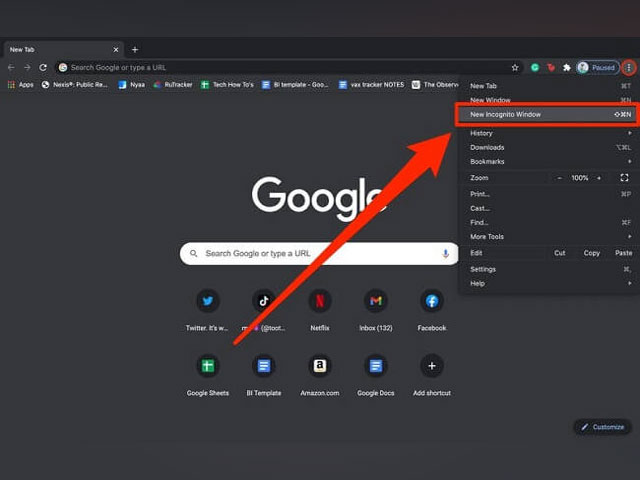Choose New Tab from the menu
This screenshot has height=480, width=640.
pos(550,86)
